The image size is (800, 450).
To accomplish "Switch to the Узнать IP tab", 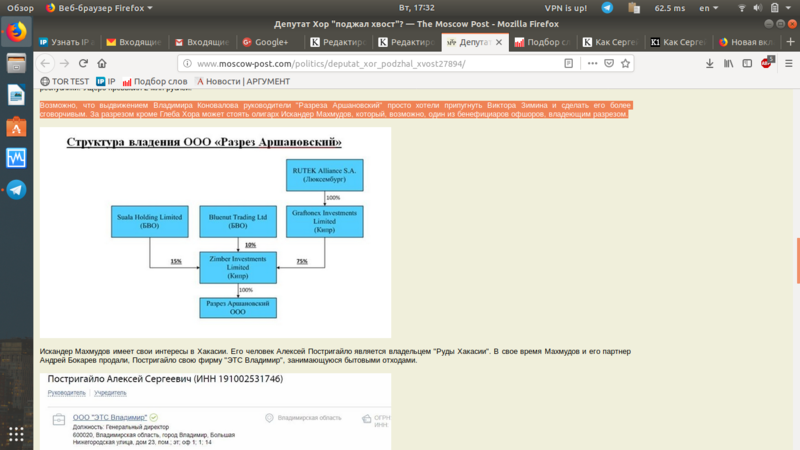I will pos(67,42).
